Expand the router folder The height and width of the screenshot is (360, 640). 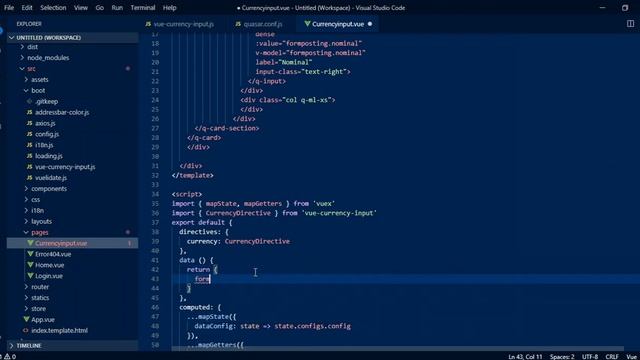point(73,287)
